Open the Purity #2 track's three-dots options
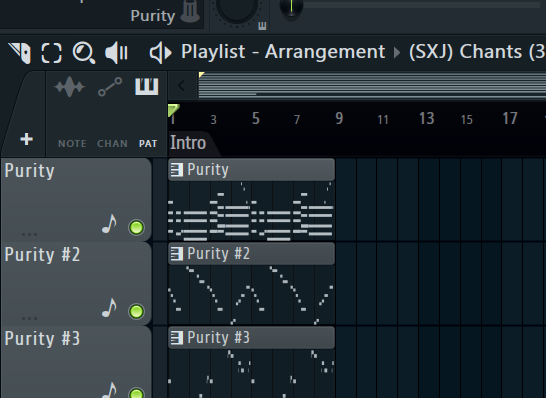 coord(29,318)
